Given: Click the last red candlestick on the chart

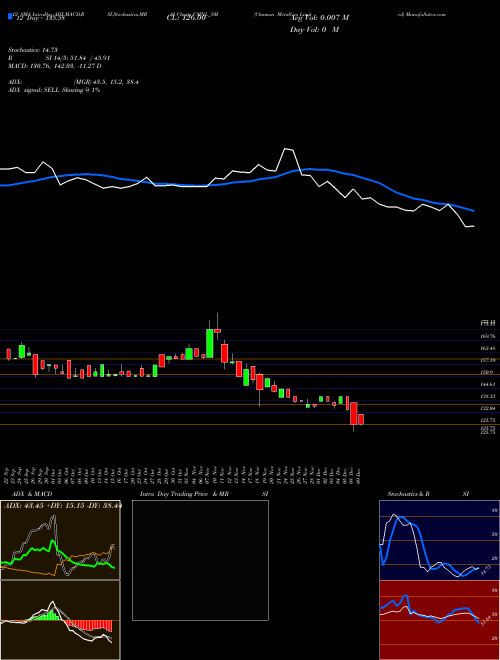Looking at the screenshot, I should (361, 419).
